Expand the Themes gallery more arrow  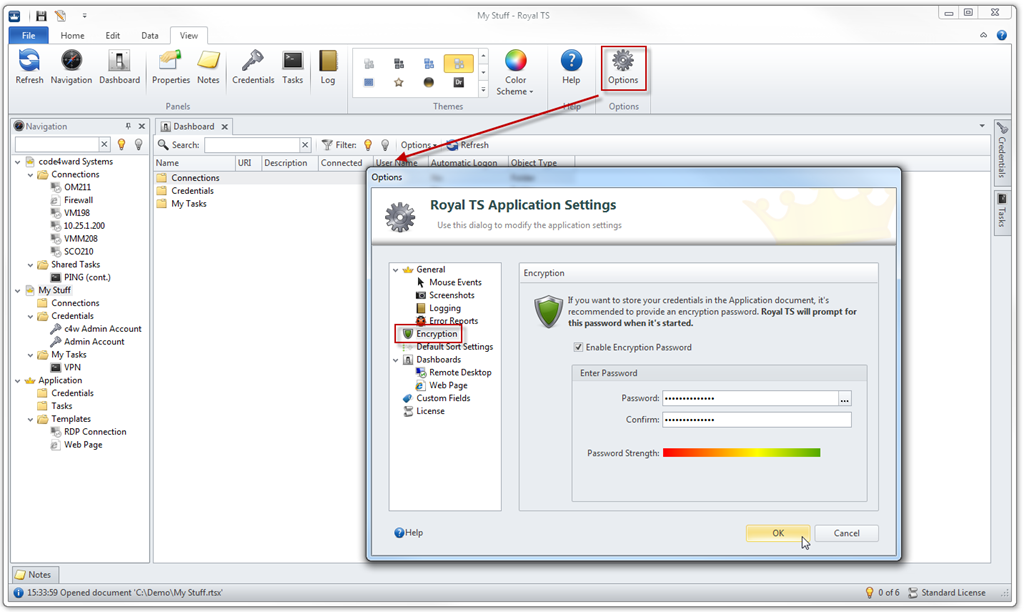483,89
